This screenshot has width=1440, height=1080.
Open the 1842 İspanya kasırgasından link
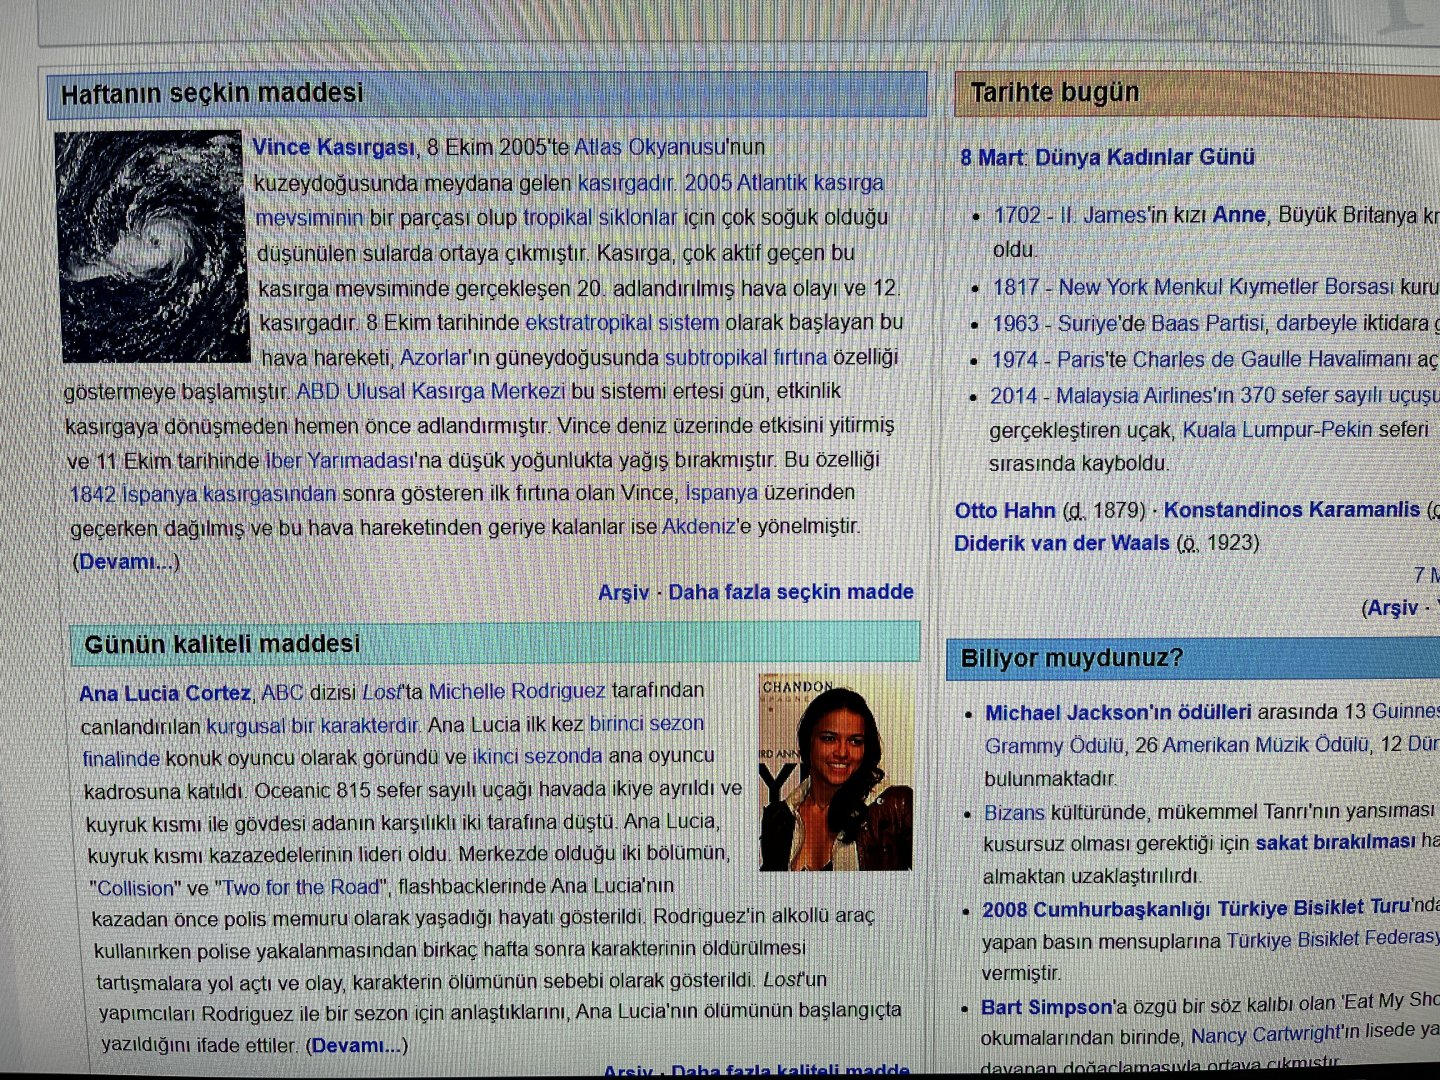point(203,494)
